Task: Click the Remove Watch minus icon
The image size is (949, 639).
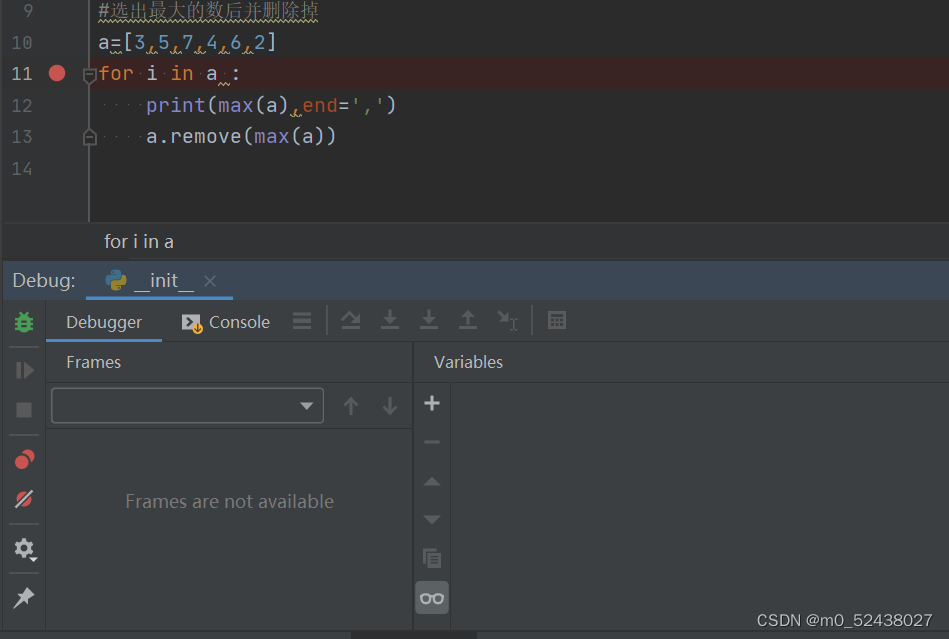Action: point(432,442)
